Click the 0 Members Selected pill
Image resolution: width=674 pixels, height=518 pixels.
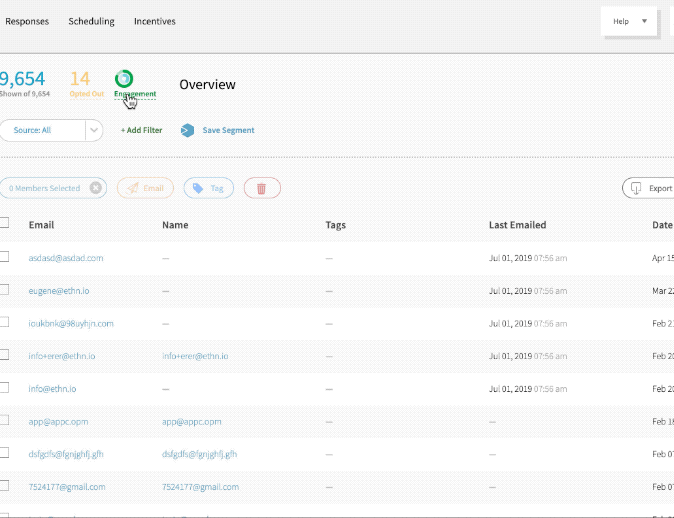click(x=53, y=188)
